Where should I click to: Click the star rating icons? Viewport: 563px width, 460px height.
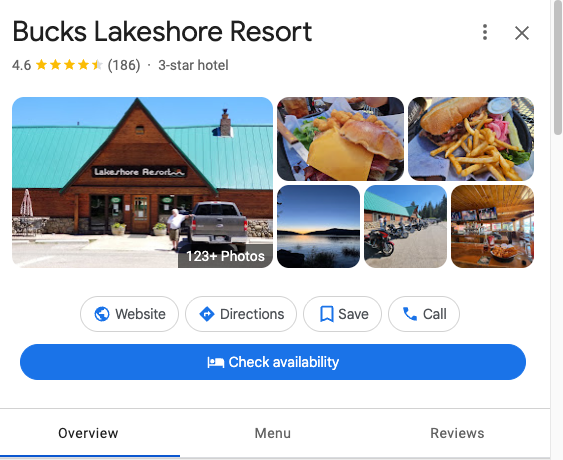[x=69, y=65]
